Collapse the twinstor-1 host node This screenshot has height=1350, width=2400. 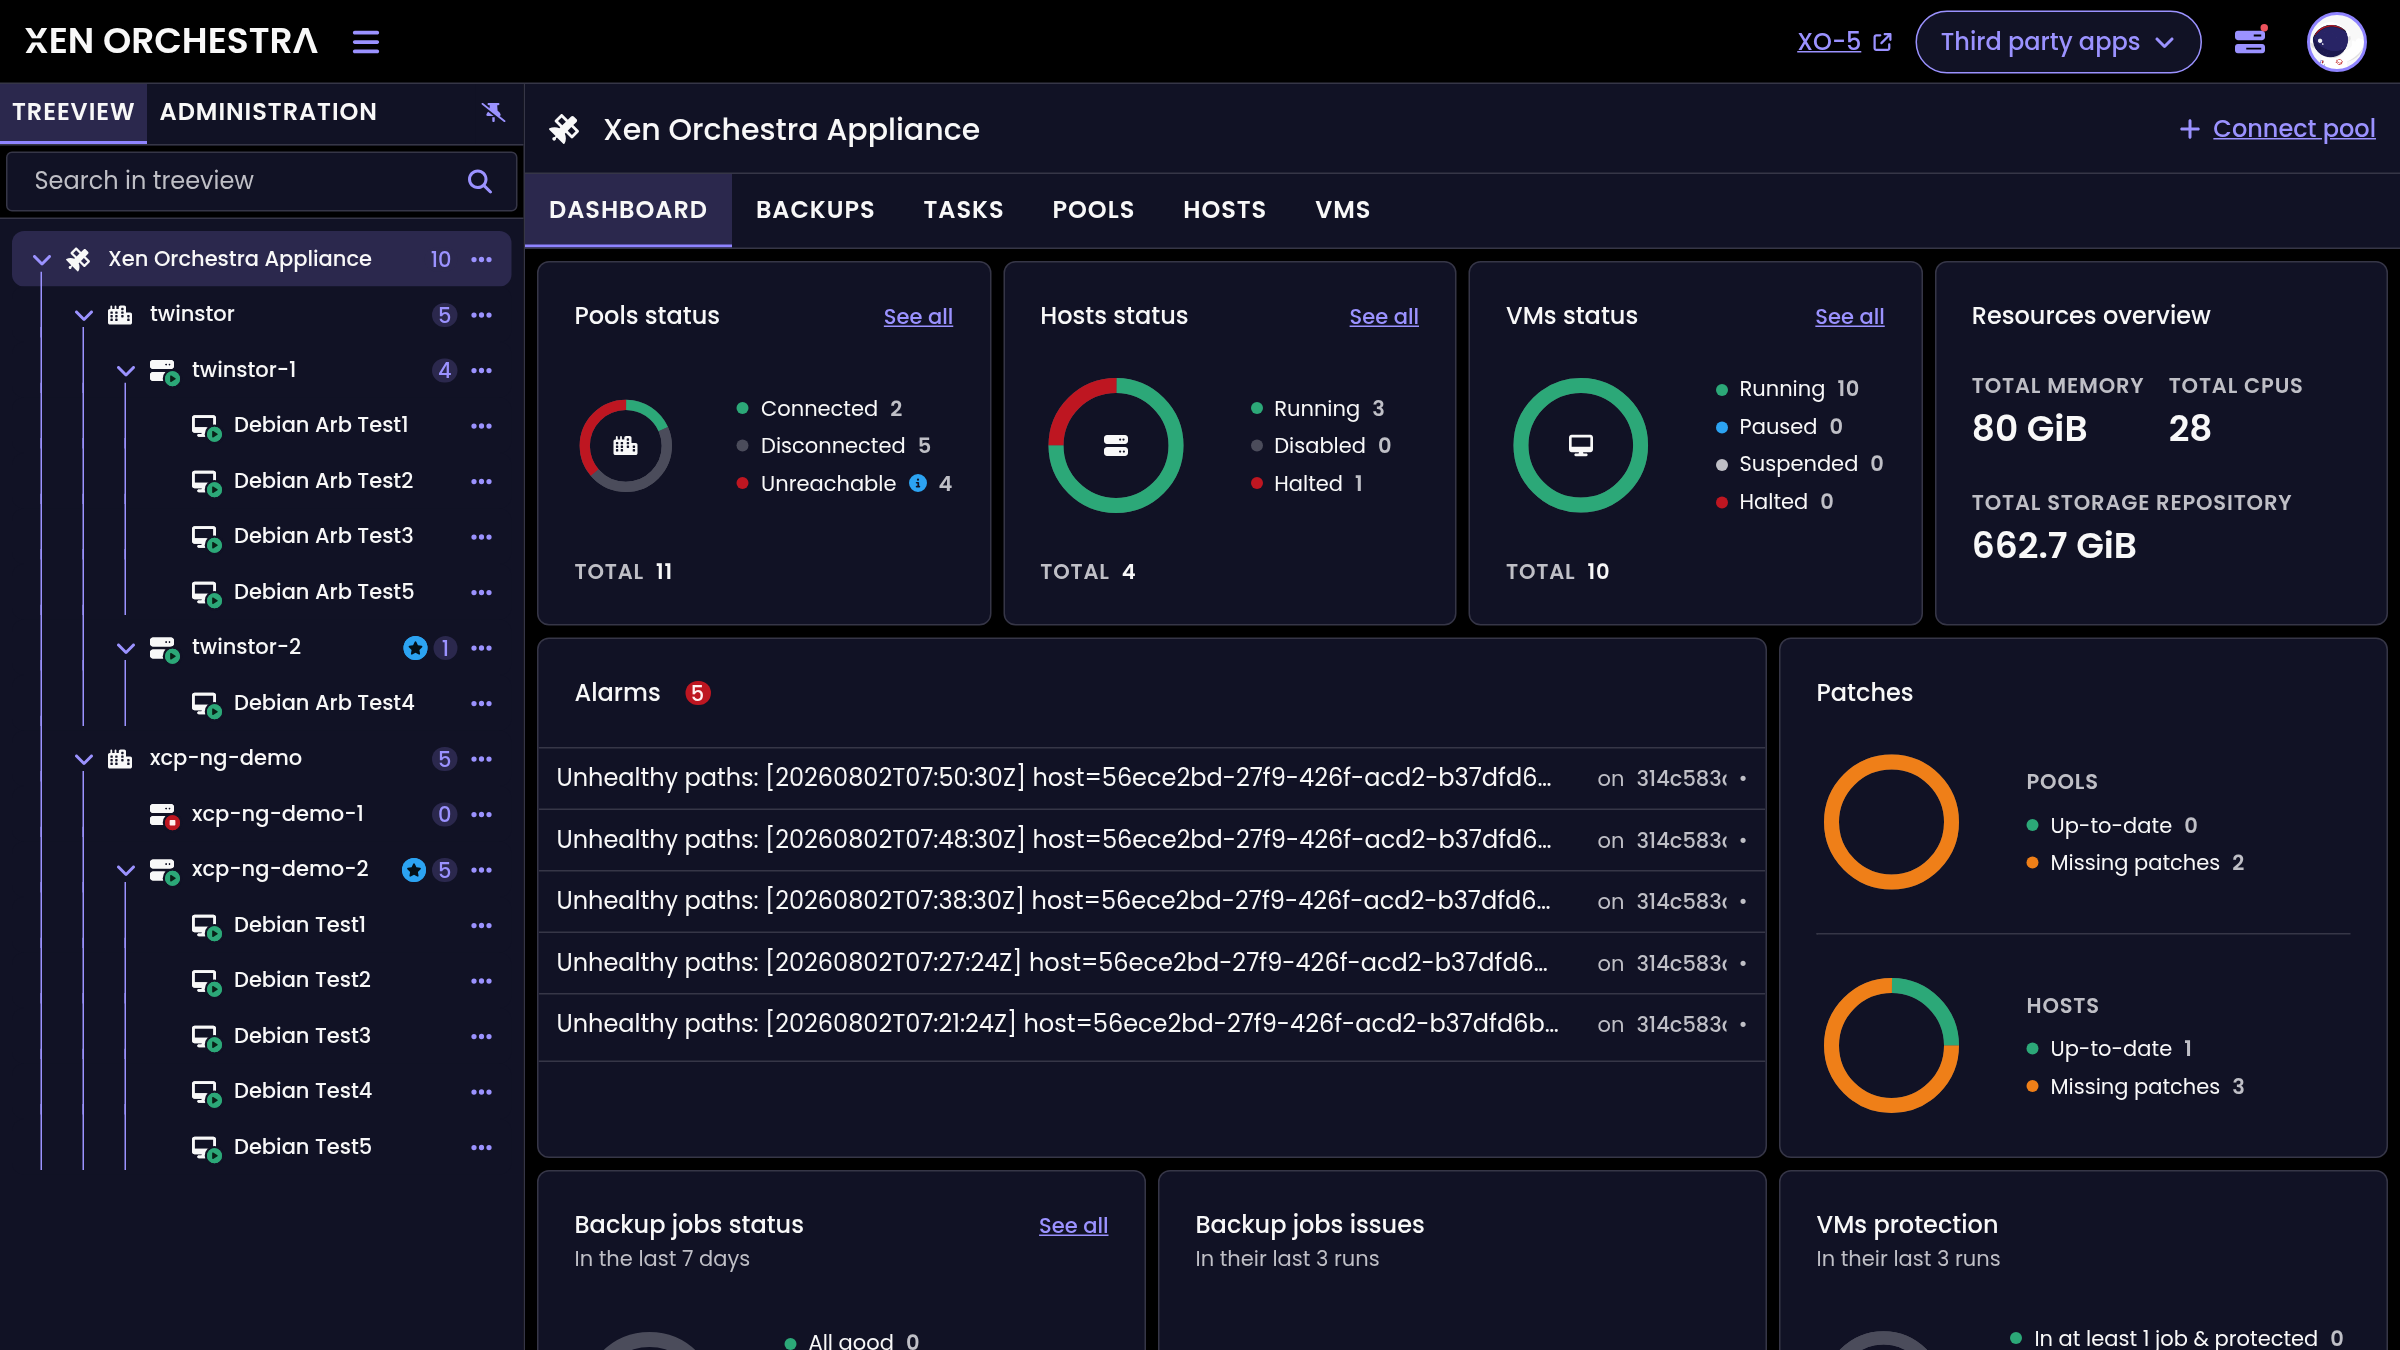click(x=126, y=371)
